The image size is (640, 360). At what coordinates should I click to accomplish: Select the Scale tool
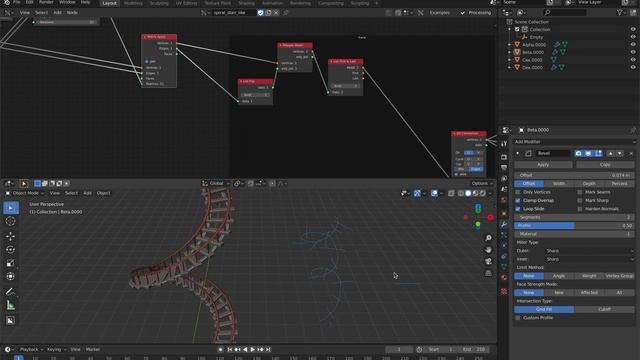click(x=11, y=263)
